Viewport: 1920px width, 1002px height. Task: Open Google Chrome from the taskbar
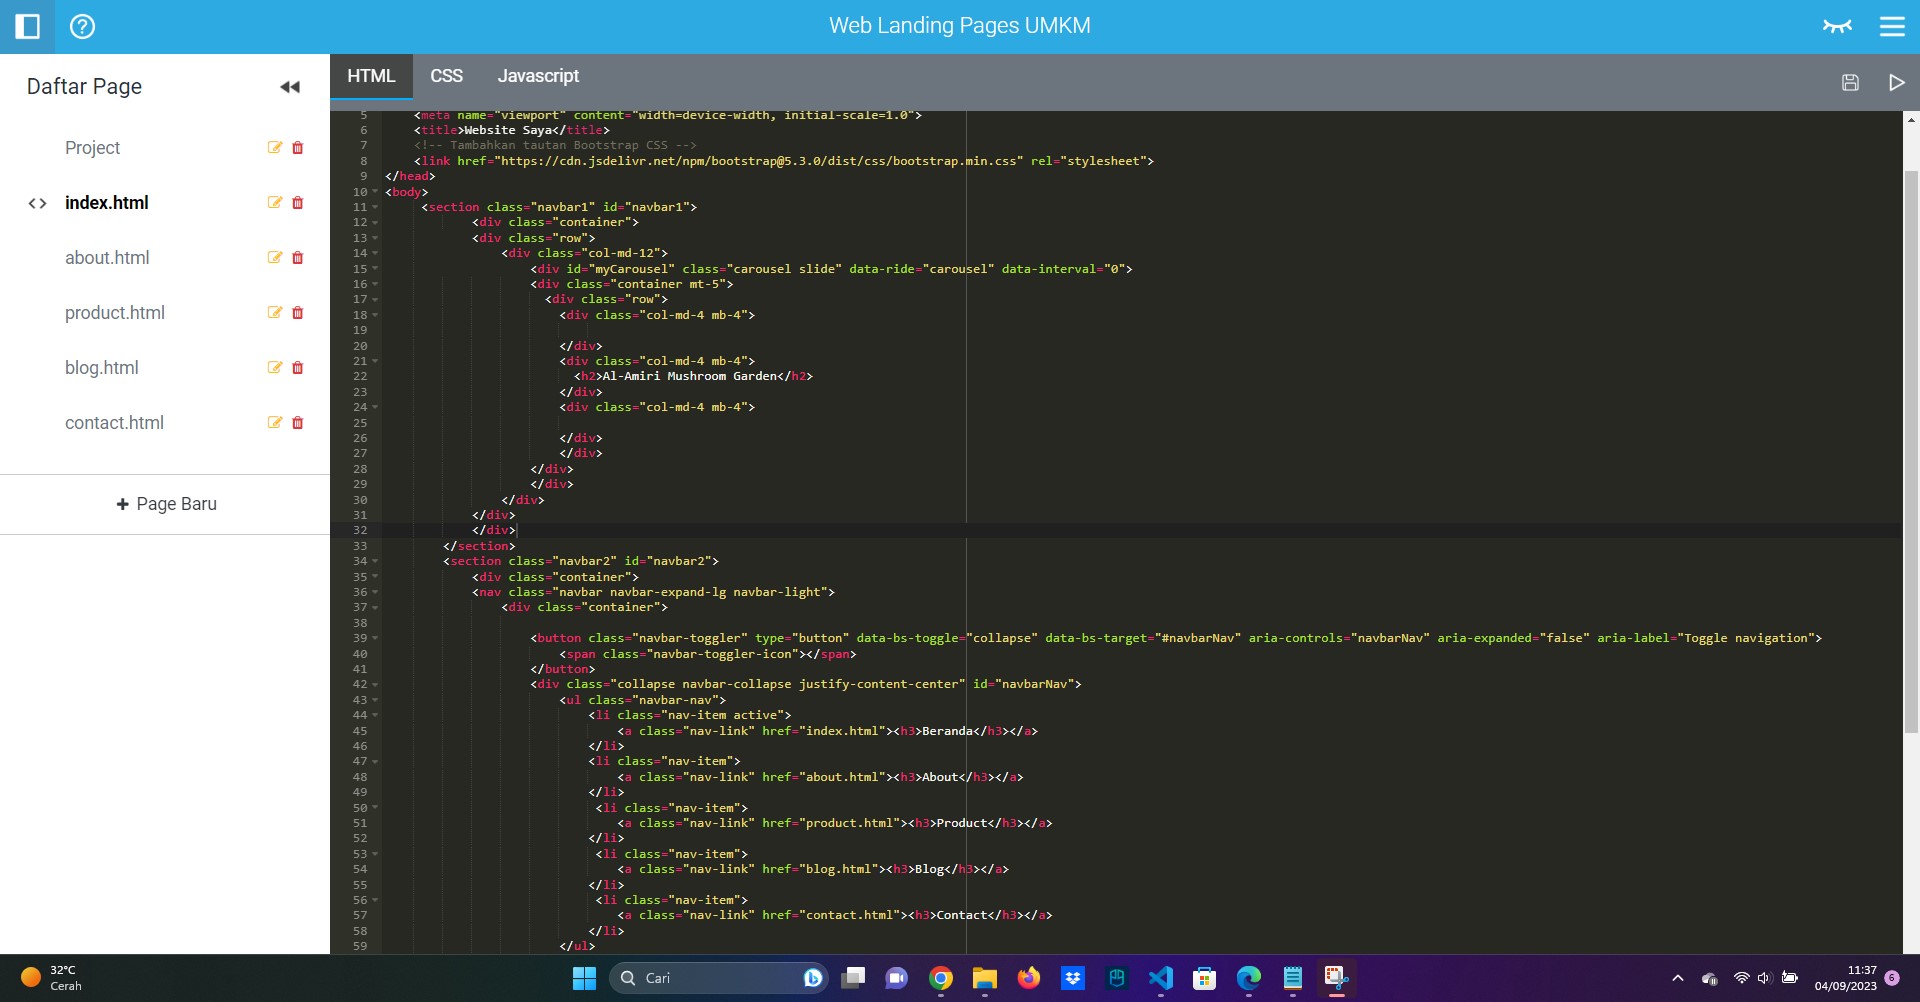(940, 978)
